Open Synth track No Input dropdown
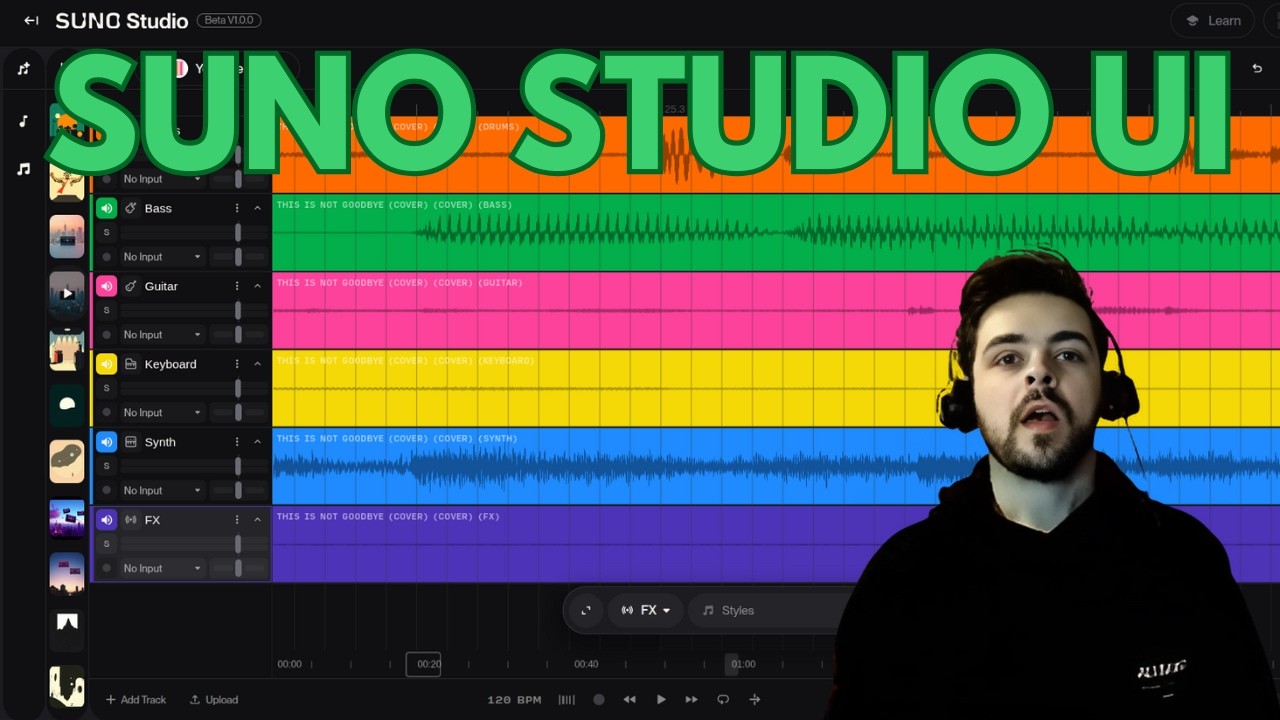Viewport: 1280px width, 720px height. click(x=162, y=491)
